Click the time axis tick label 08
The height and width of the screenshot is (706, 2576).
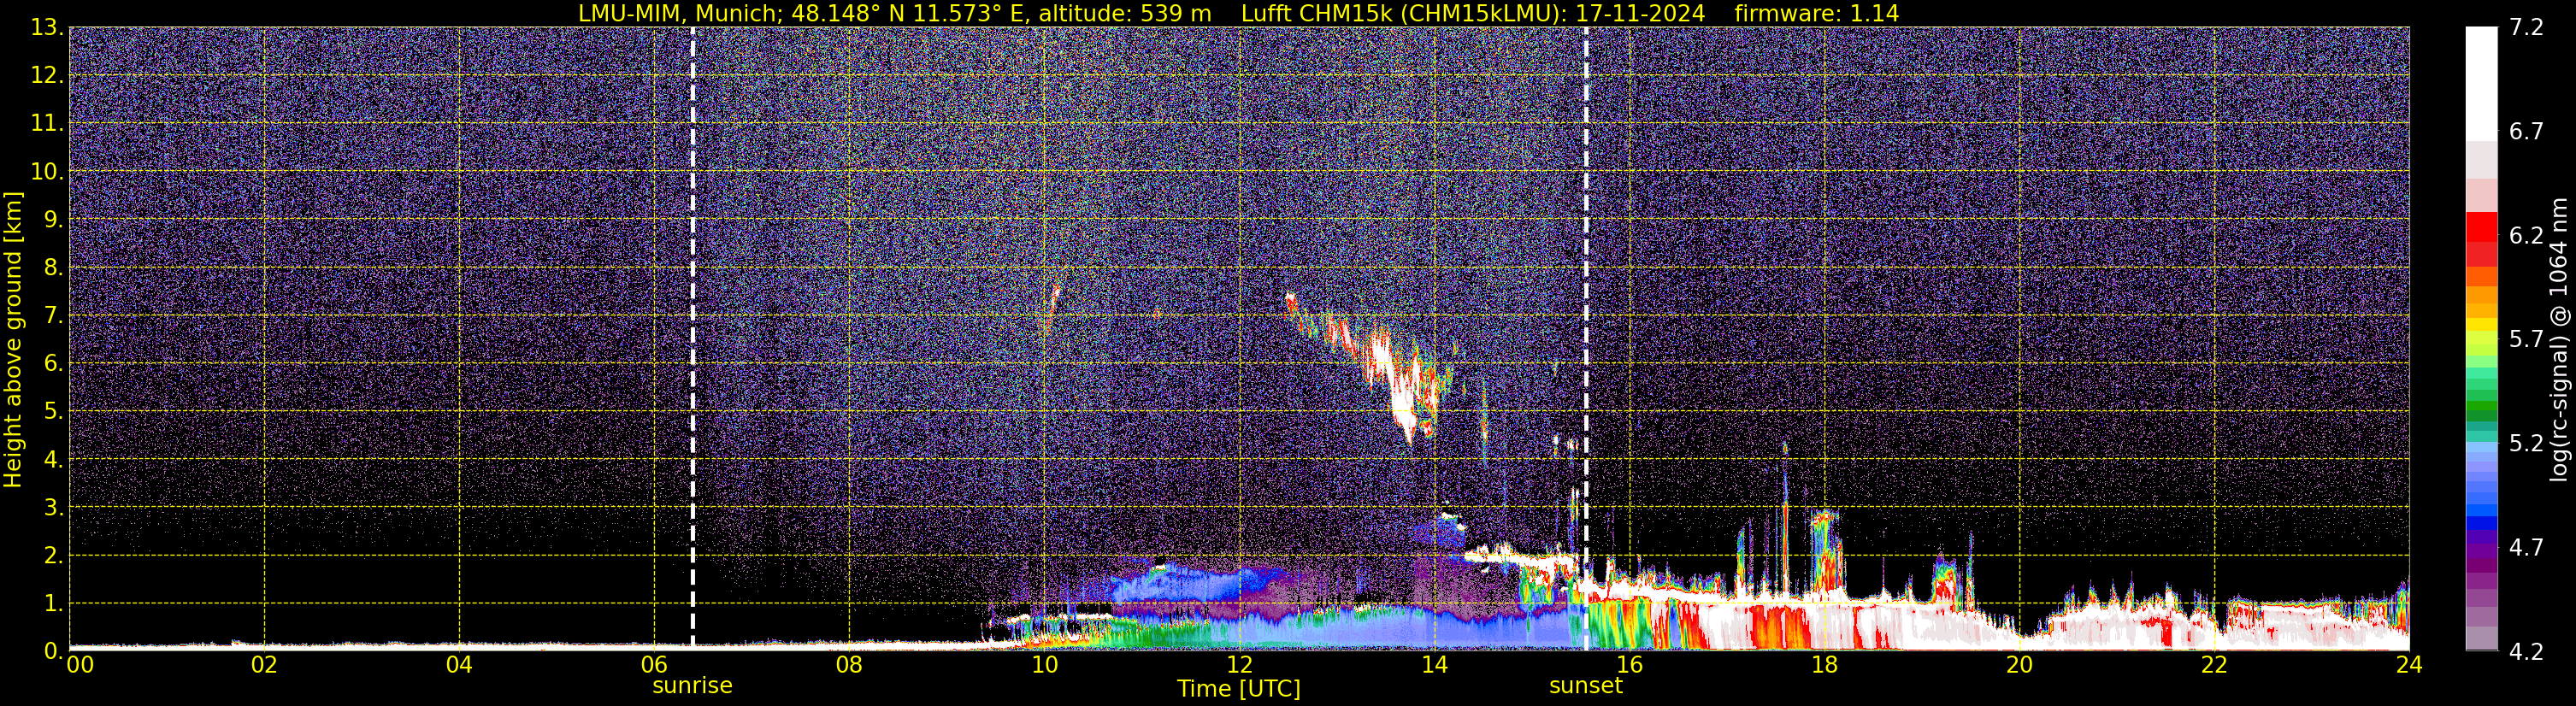pyautogui.click(x=849, y=665)
